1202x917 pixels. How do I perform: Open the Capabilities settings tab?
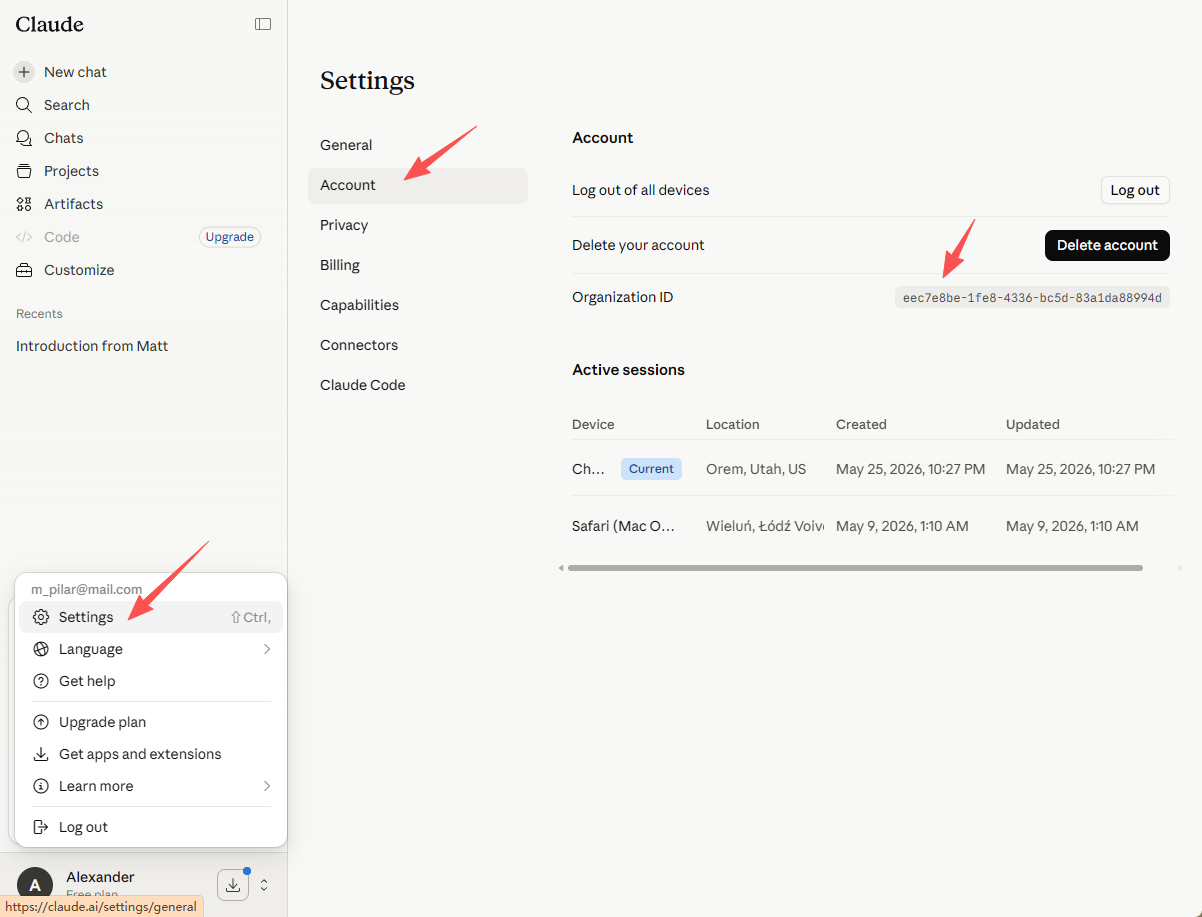[418, 305]
